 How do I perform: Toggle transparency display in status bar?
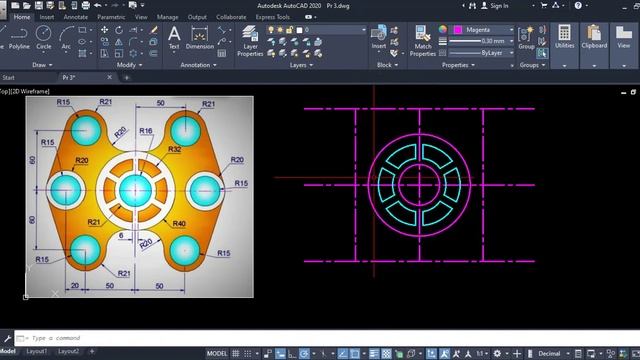click(x=386, y=353)
